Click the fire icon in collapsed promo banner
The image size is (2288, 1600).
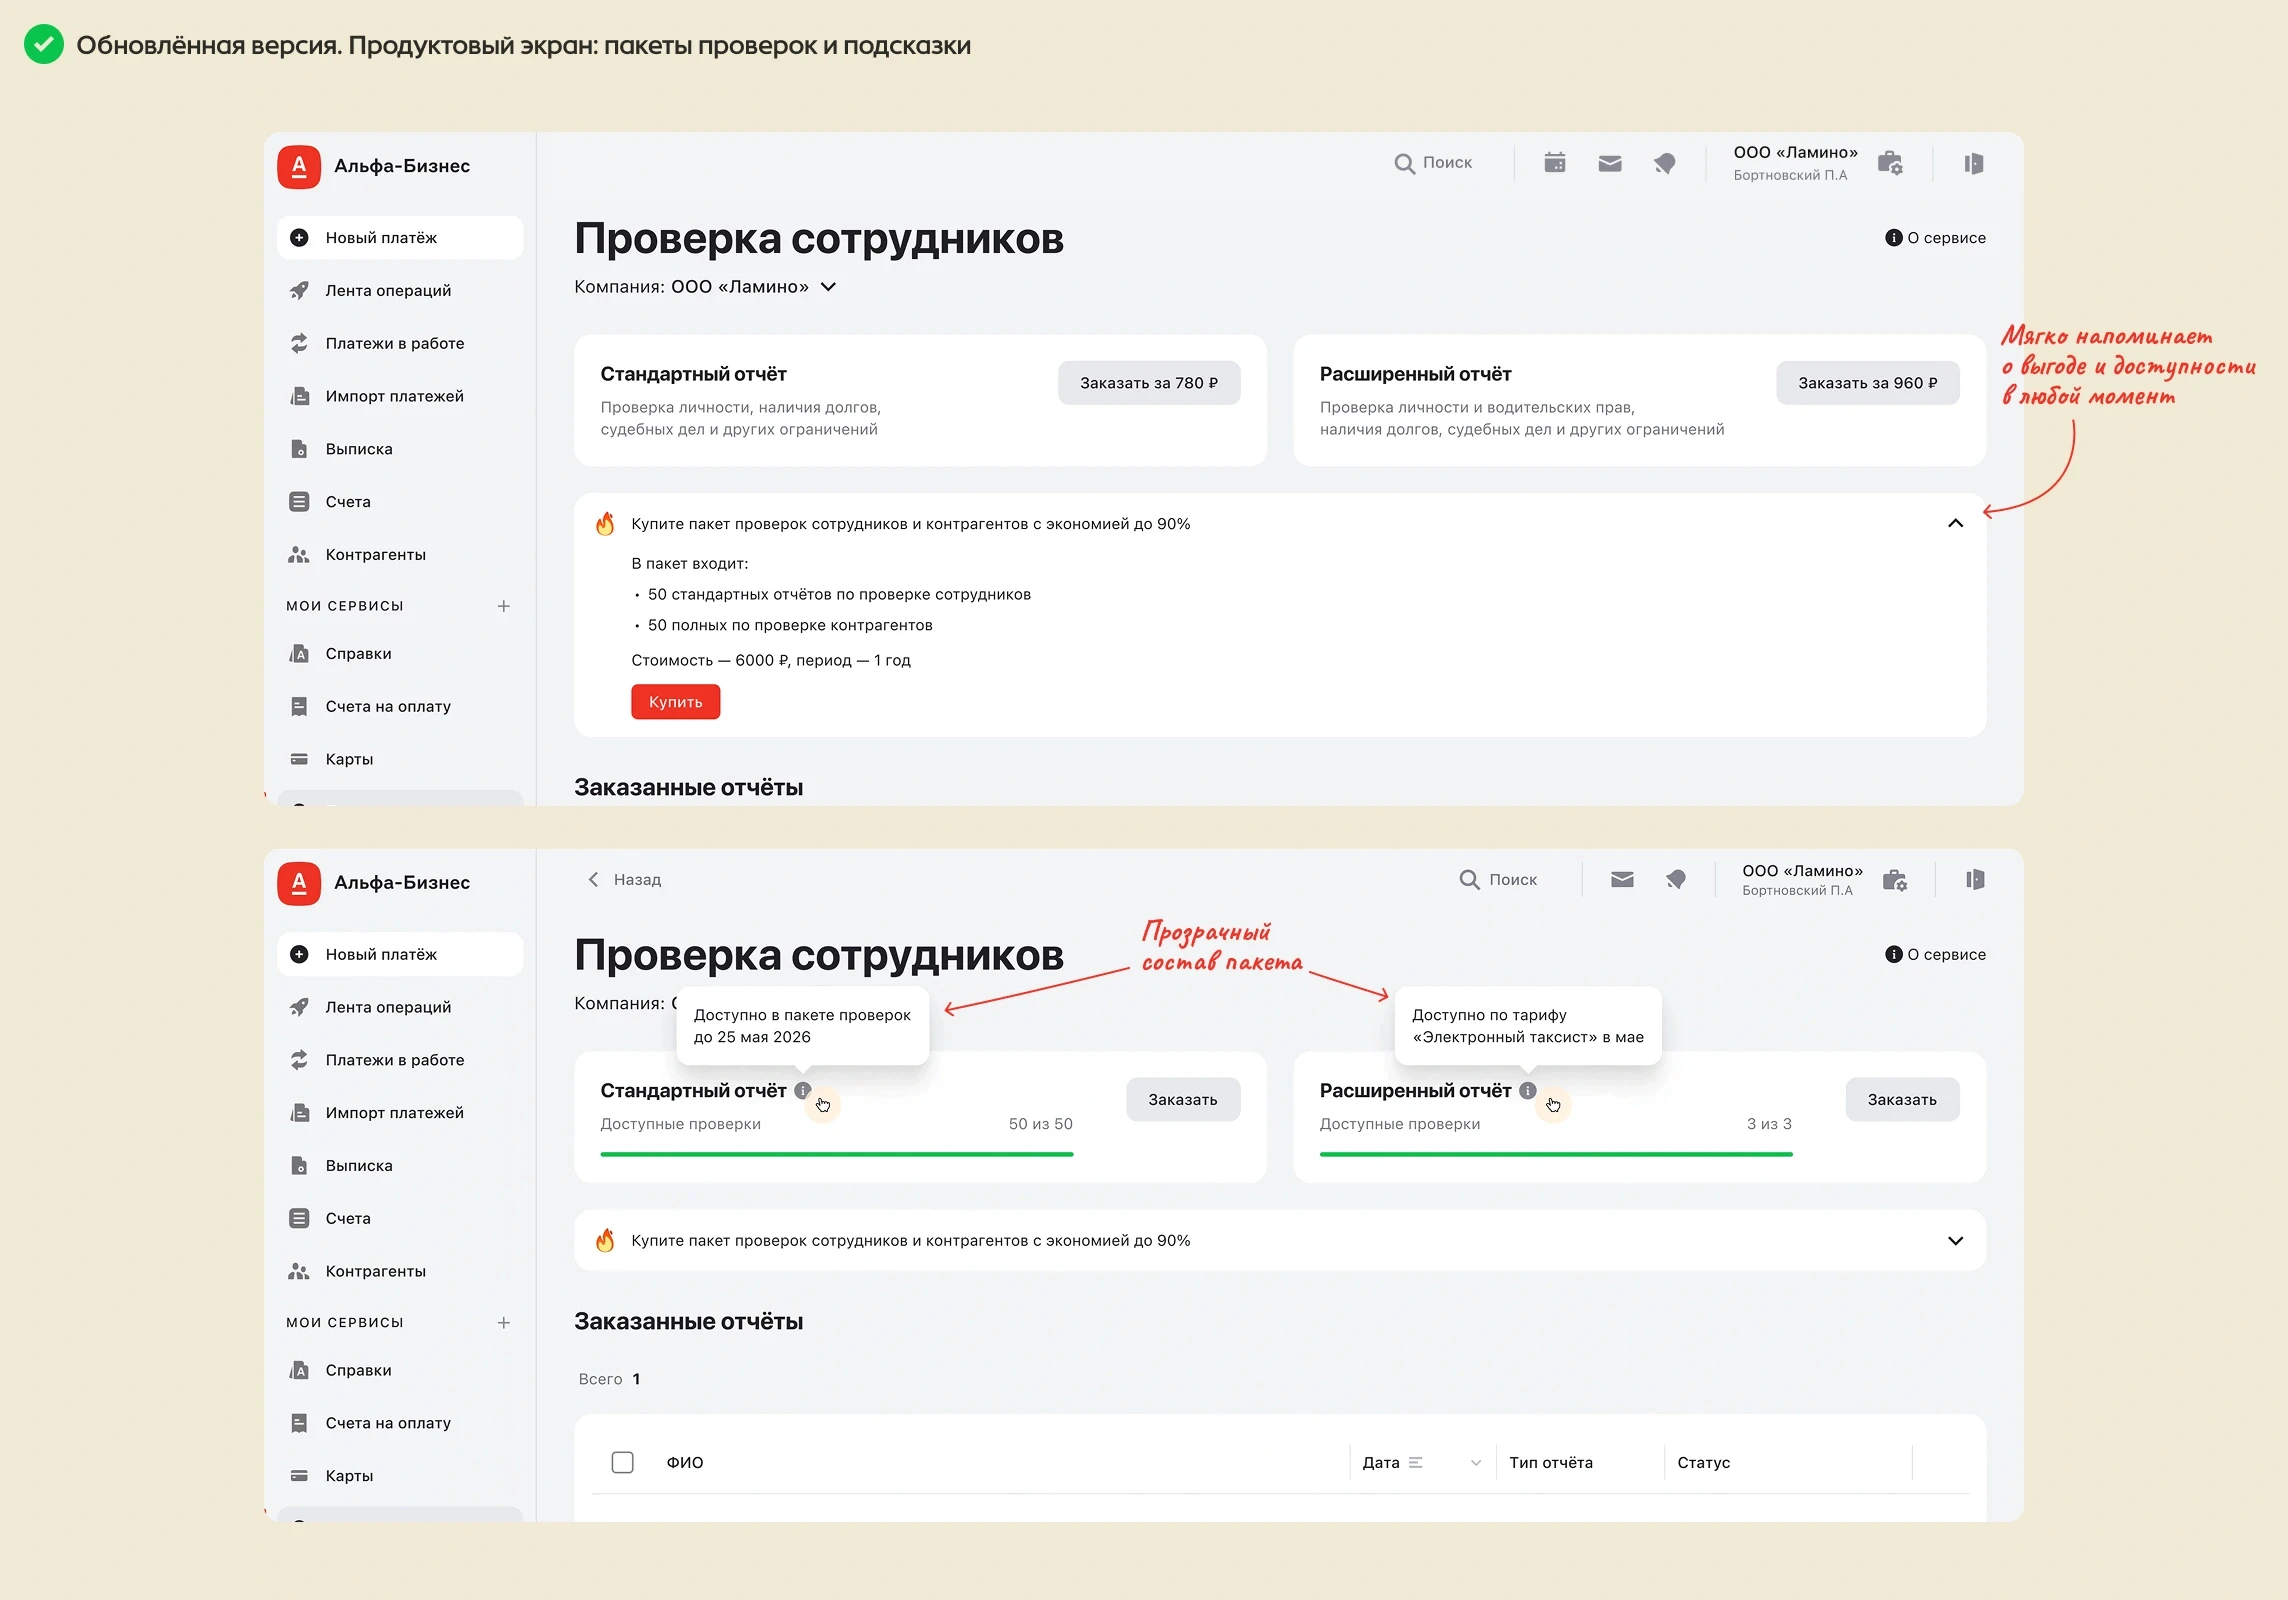click(605, 1240)
